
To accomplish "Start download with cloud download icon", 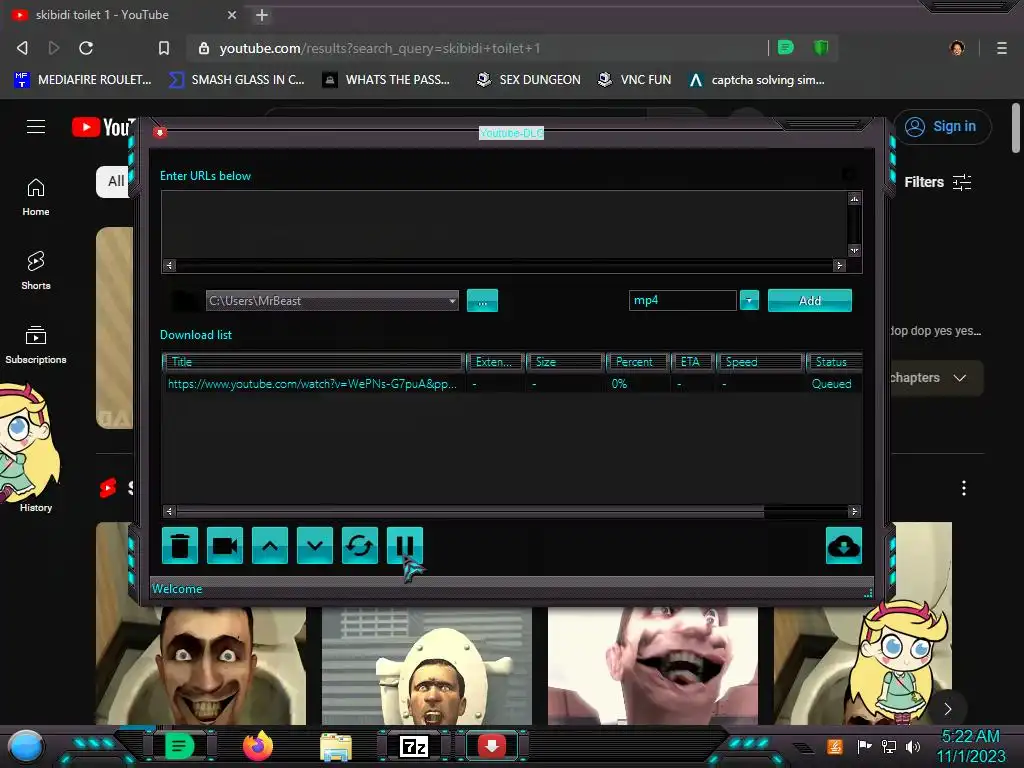I will point(844,545).
